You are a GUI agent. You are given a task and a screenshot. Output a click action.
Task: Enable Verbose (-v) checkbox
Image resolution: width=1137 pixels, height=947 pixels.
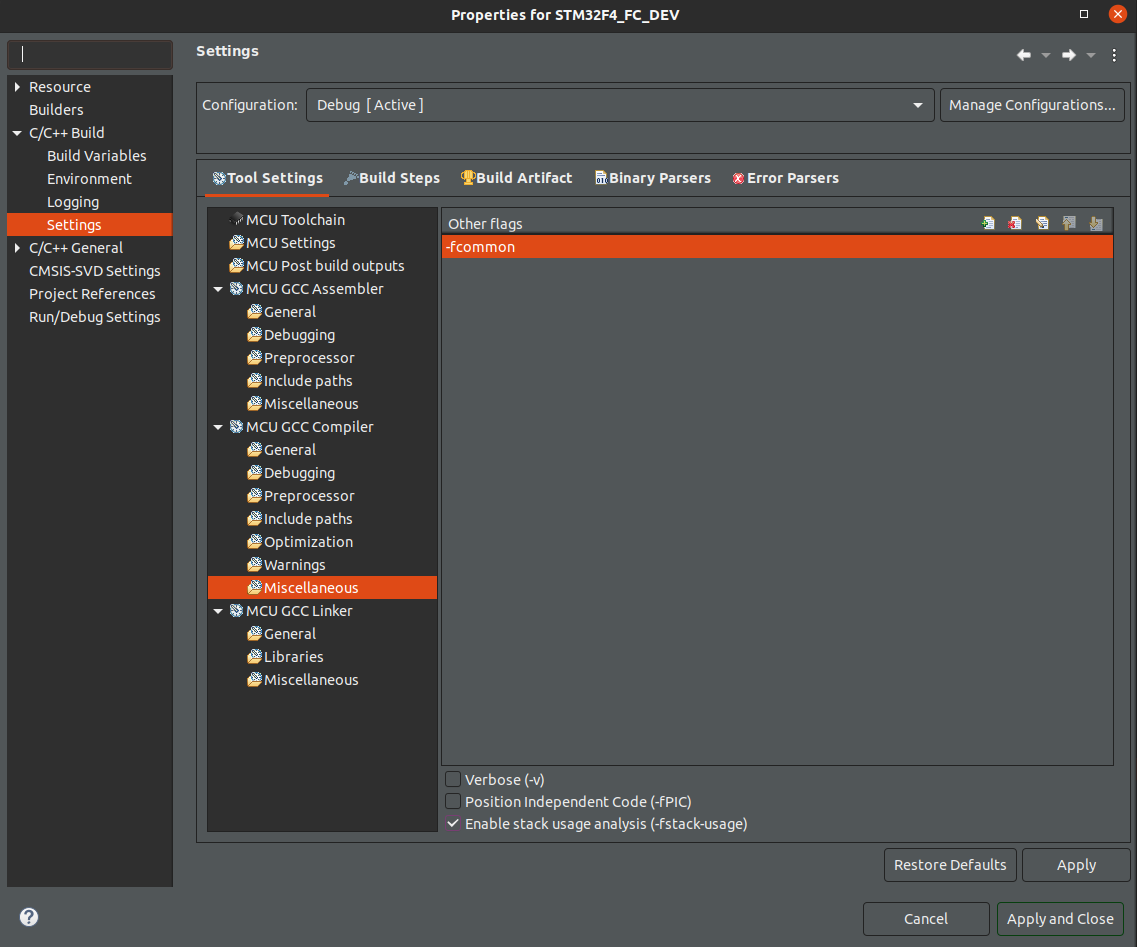coord(453,779)
